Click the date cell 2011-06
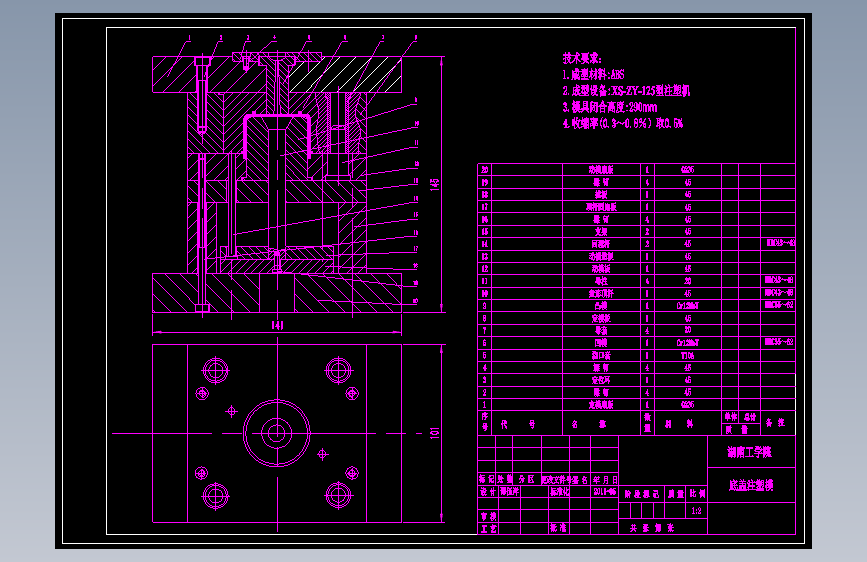 (604, 491)
